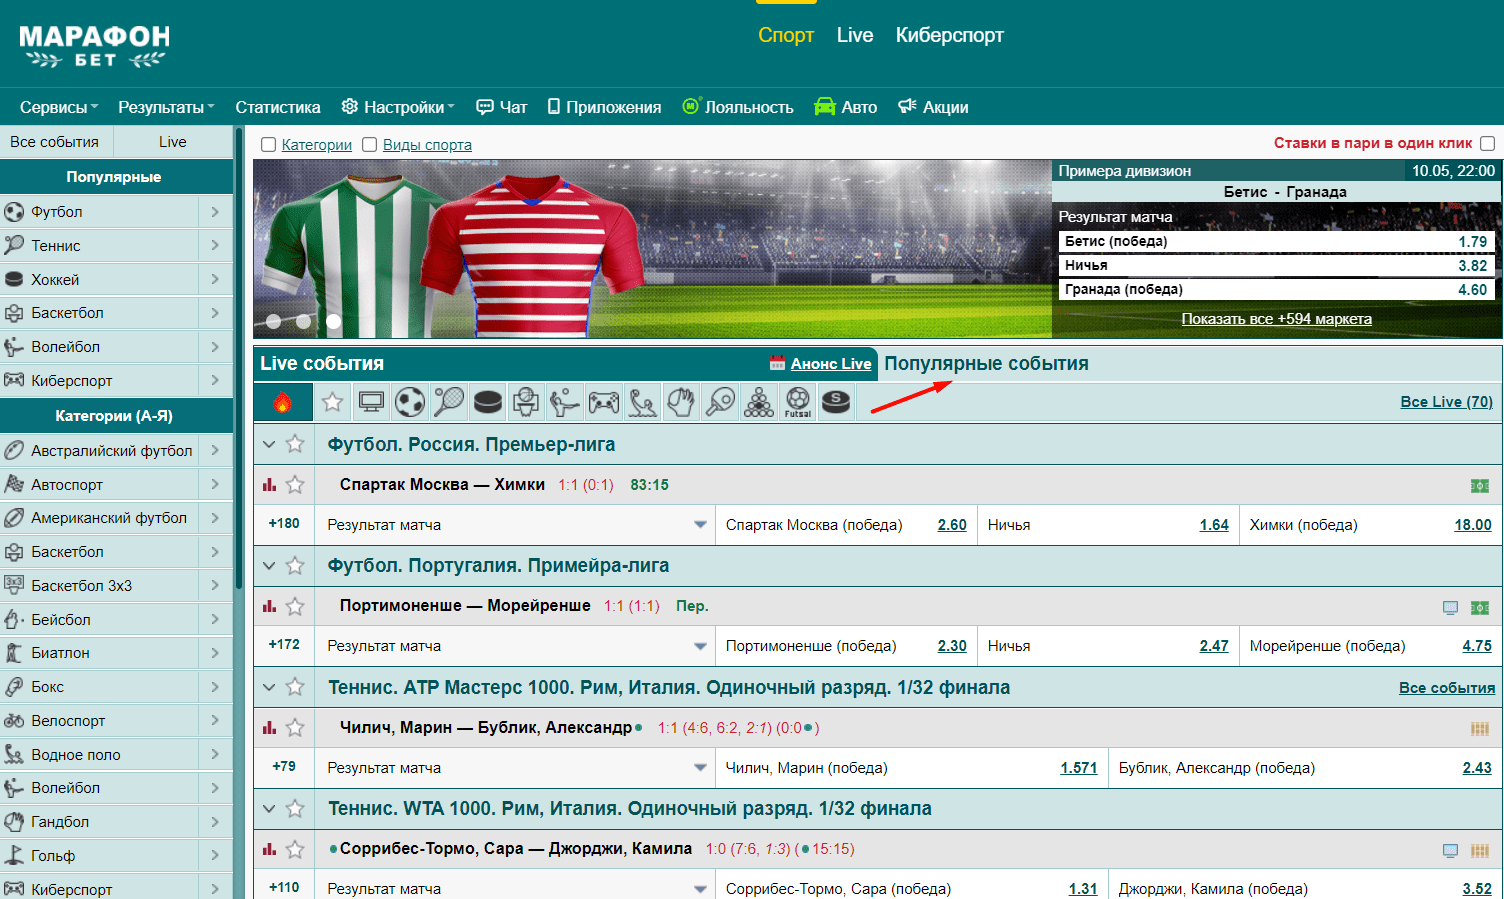
Task: Open statistics icon for Спартак Москва — Химки
Action: point(269,485)
